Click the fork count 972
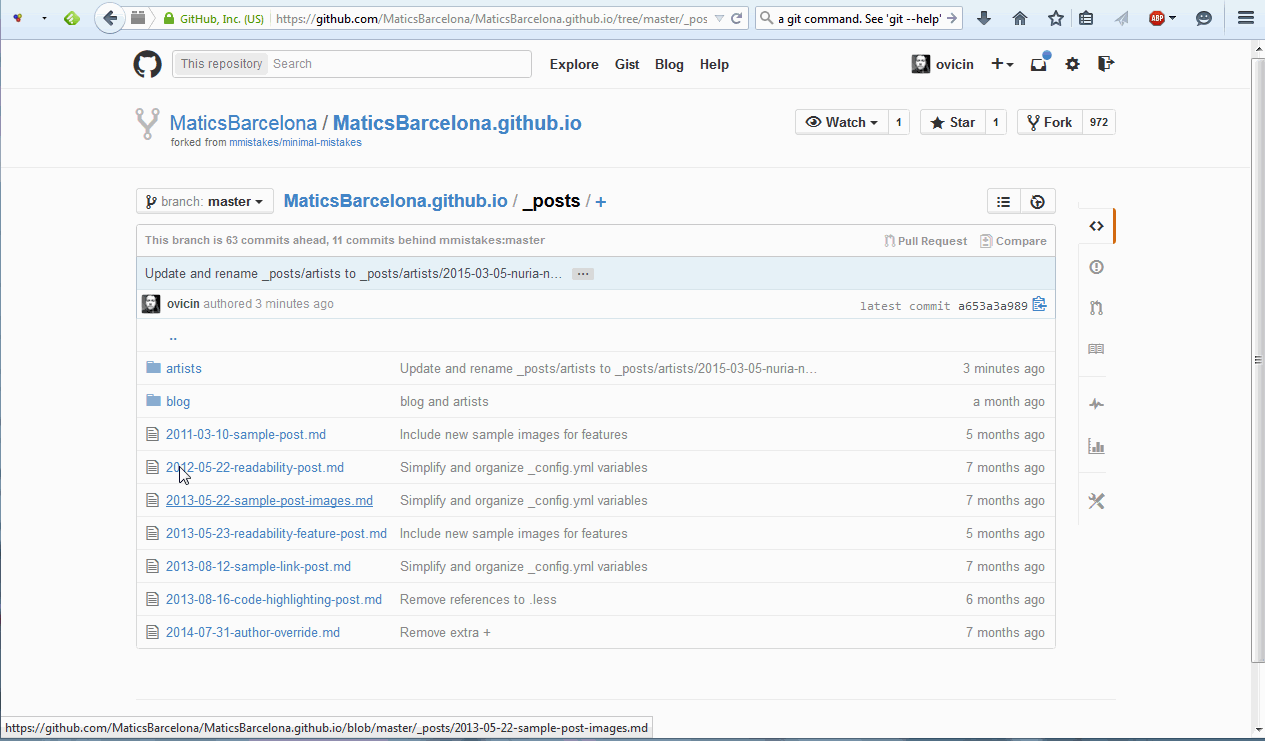The width and height of the screenshot is (1265, 741). coord(1099,122)
